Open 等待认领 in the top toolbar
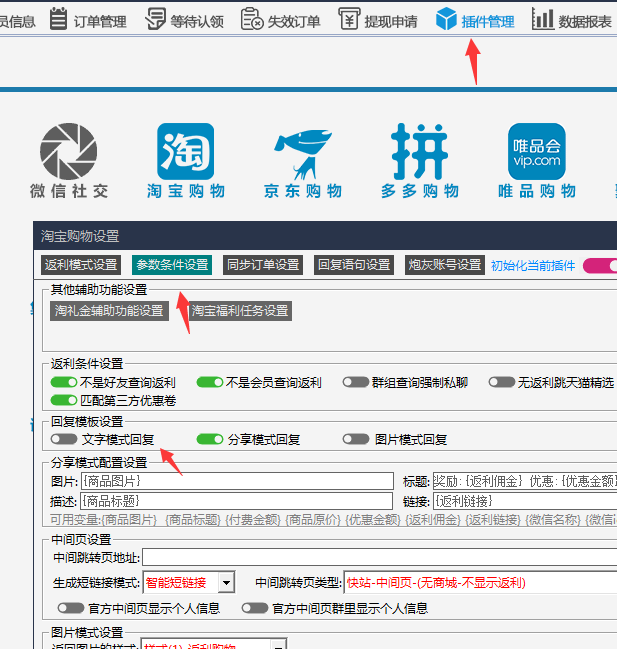Viewport: 617px width, 649px height. (x=185, y=20)
